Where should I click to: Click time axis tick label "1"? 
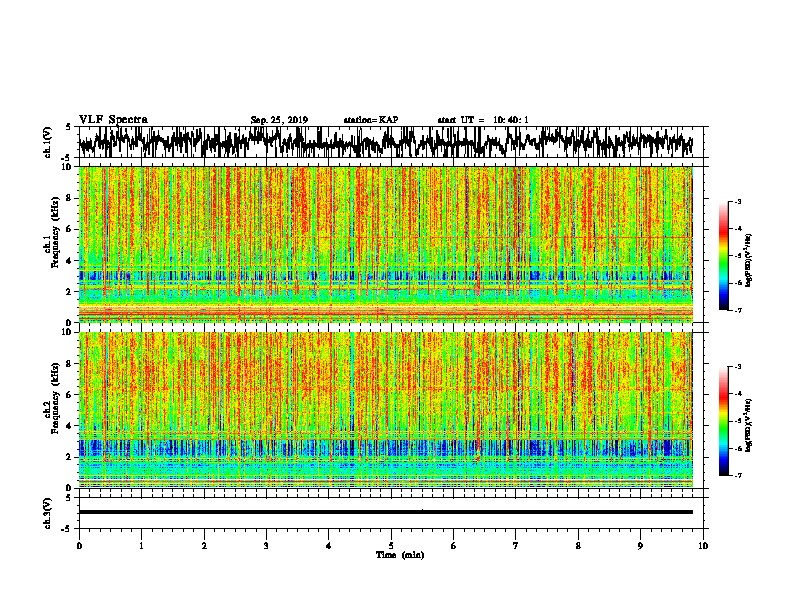click(141, 546)
